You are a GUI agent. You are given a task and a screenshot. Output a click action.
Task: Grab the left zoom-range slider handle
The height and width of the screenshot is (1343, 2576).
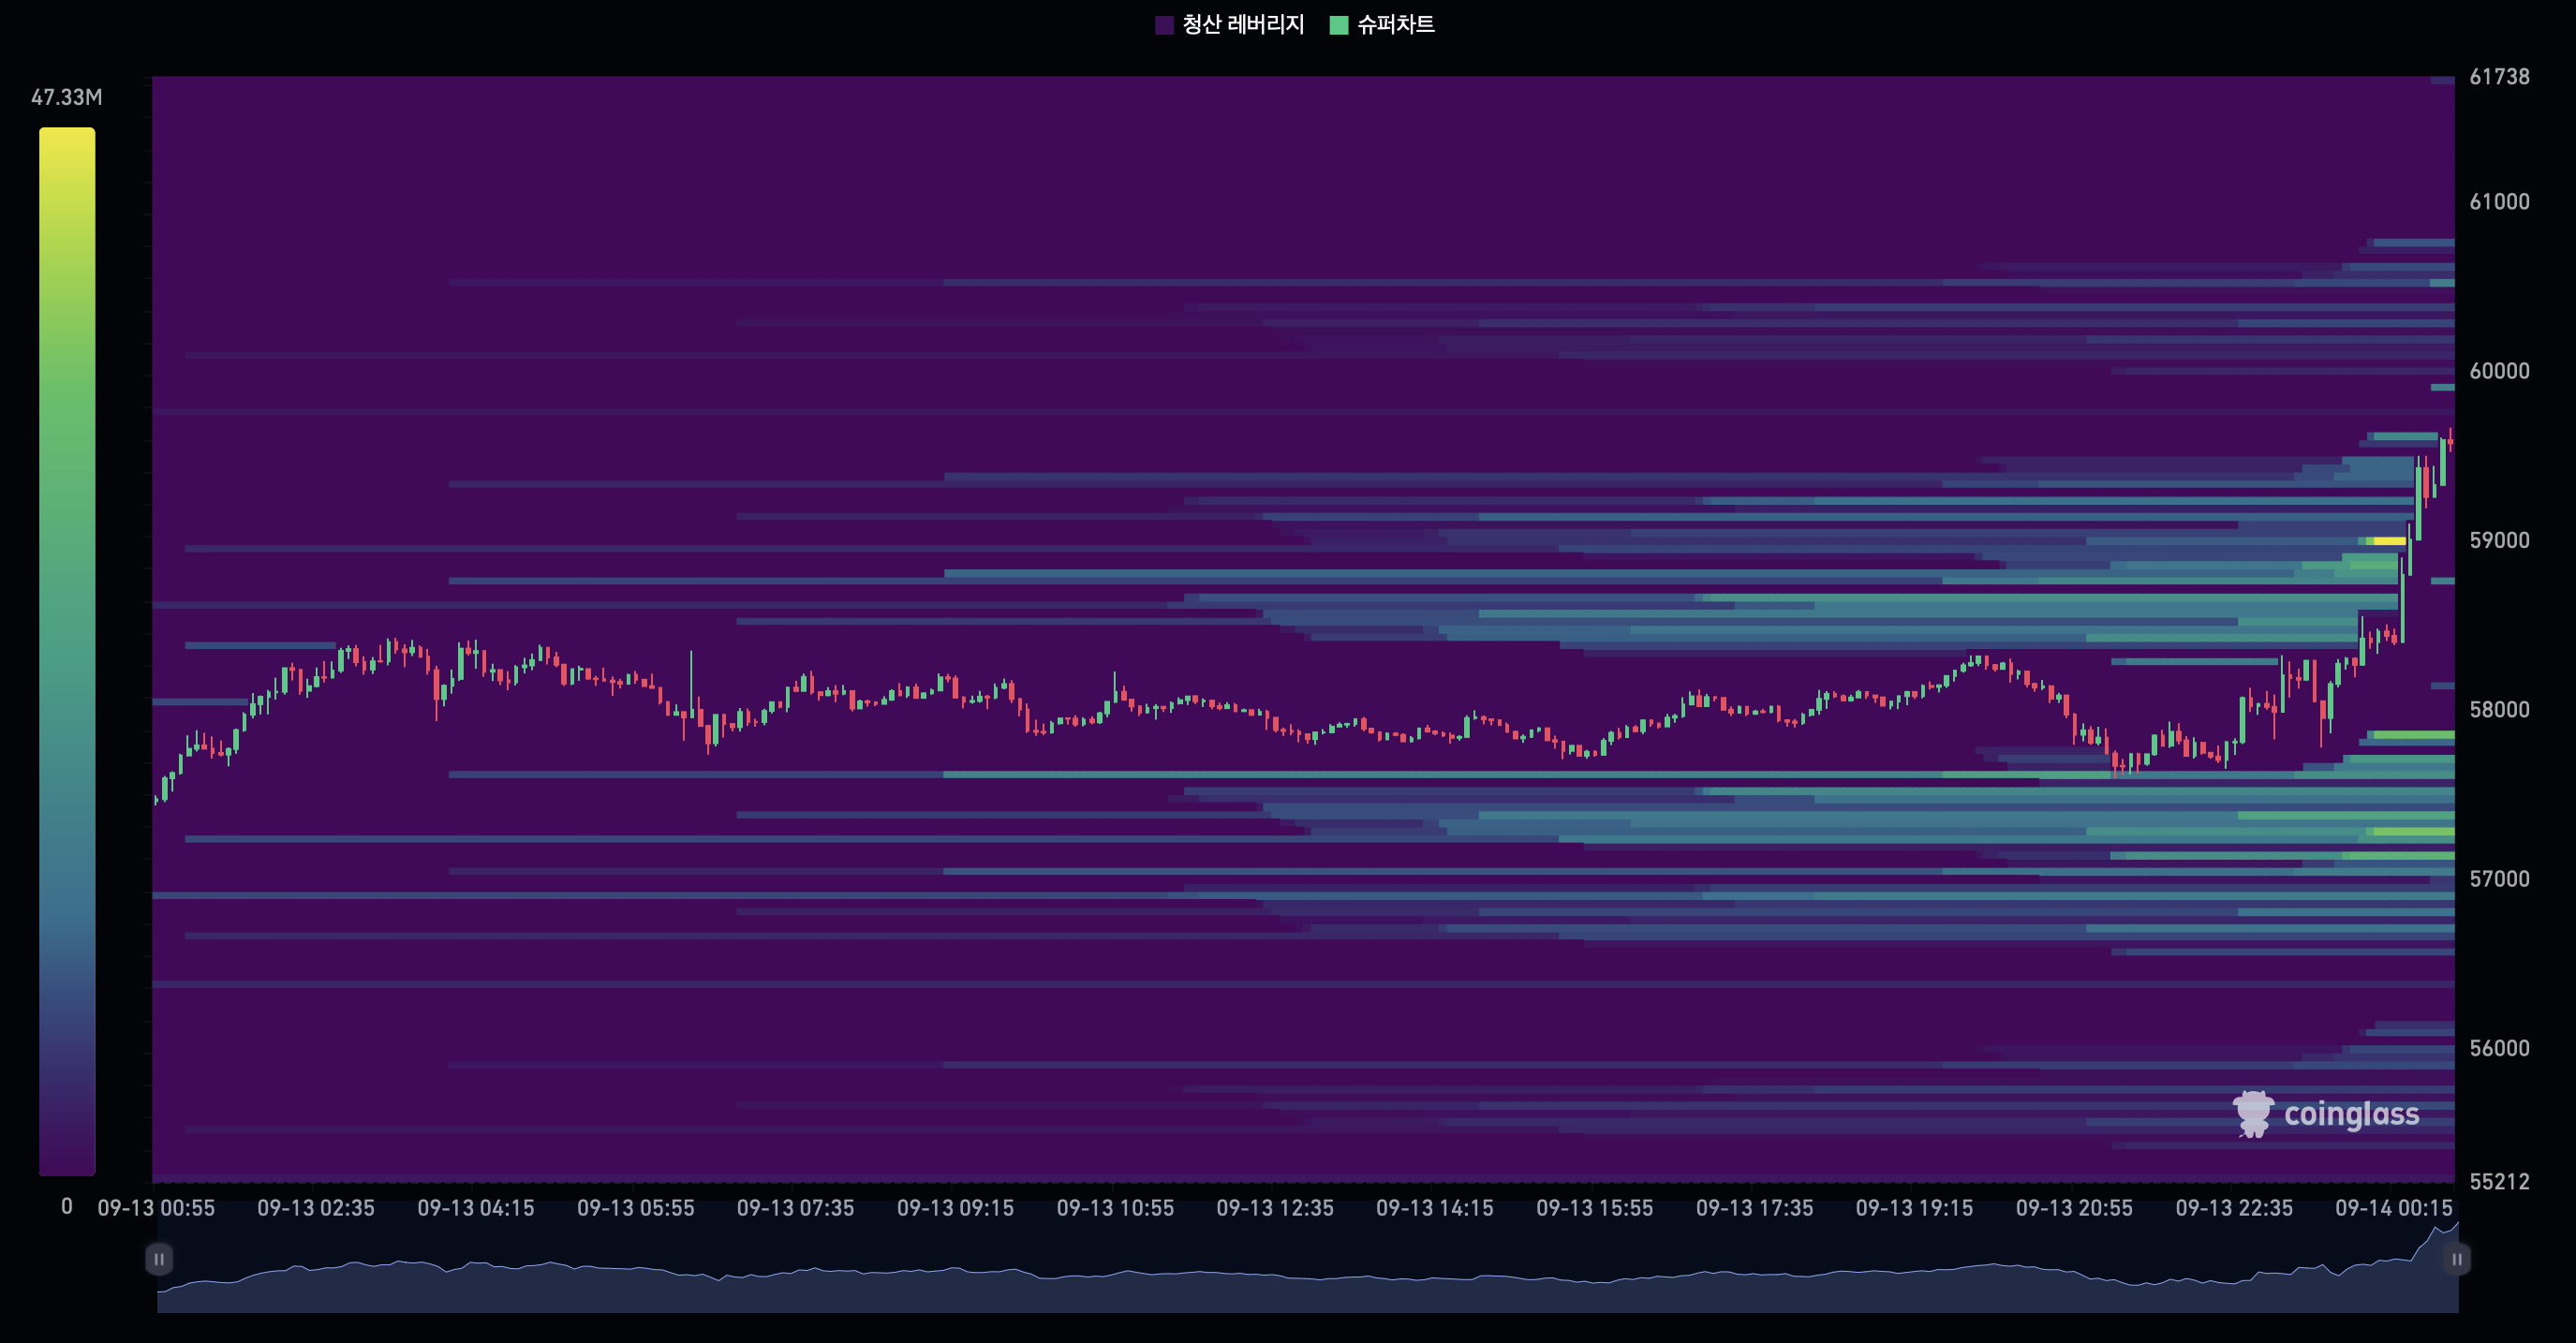click(159, 1259)
